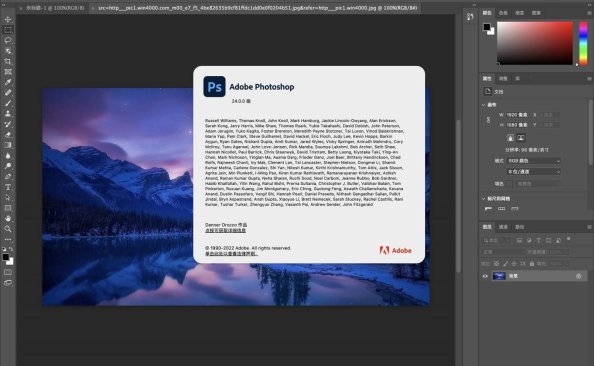Select the Path Selection tool
Image resolution: width=594 pixels, height=366 pixels.
click(8, 197)
